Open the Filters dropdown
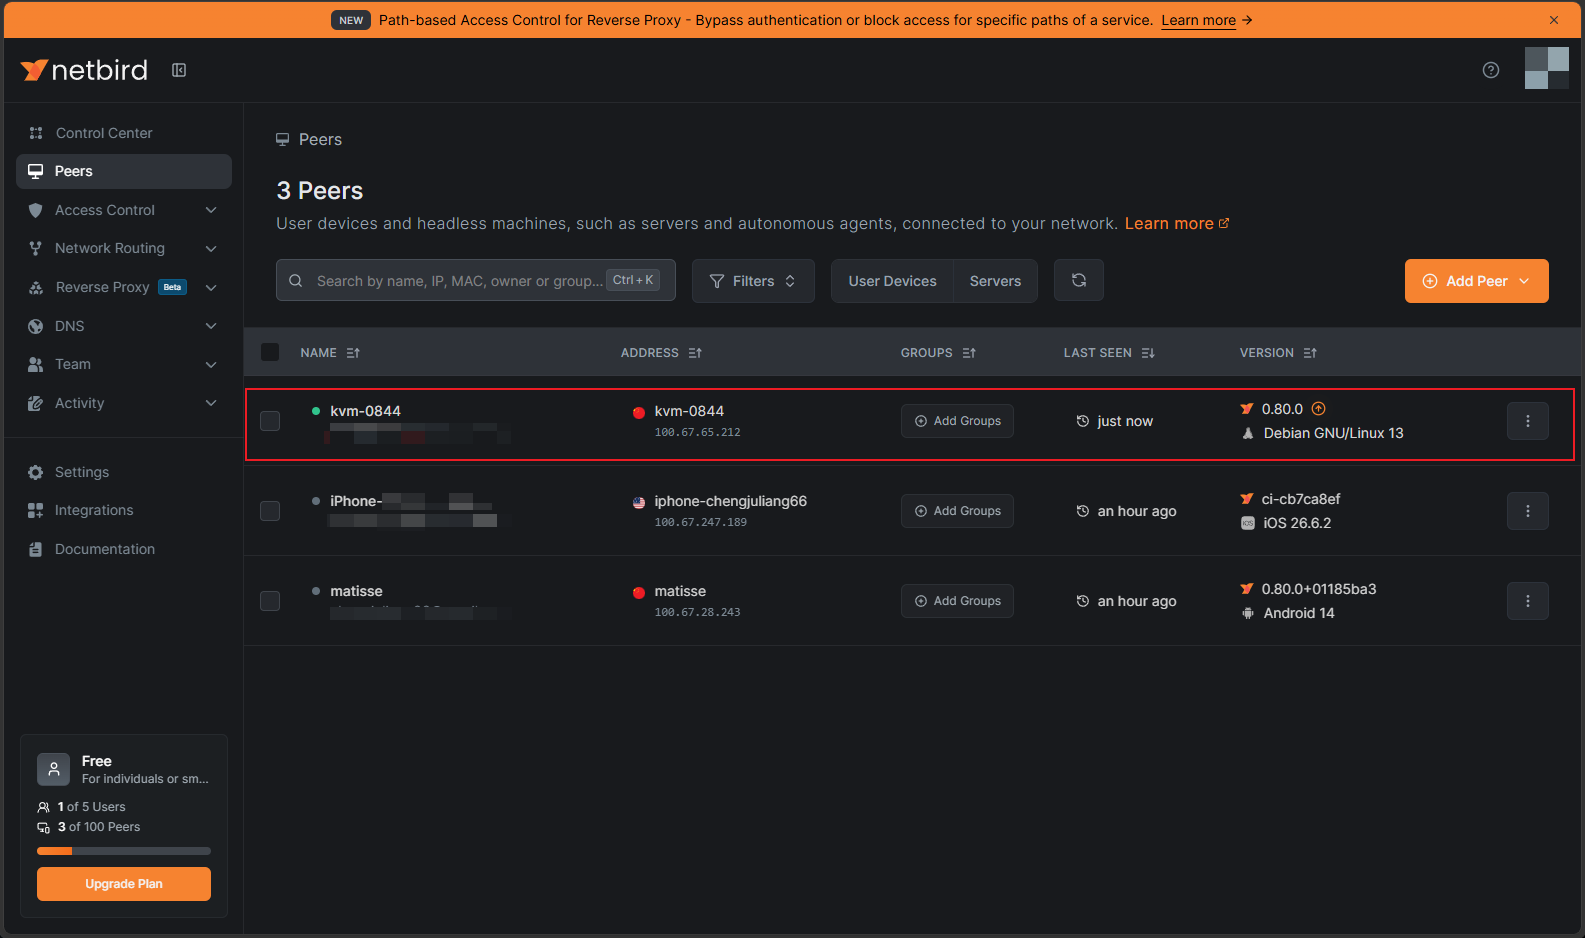The height and width of the screenshot is (938, 1585). [753, 281]
